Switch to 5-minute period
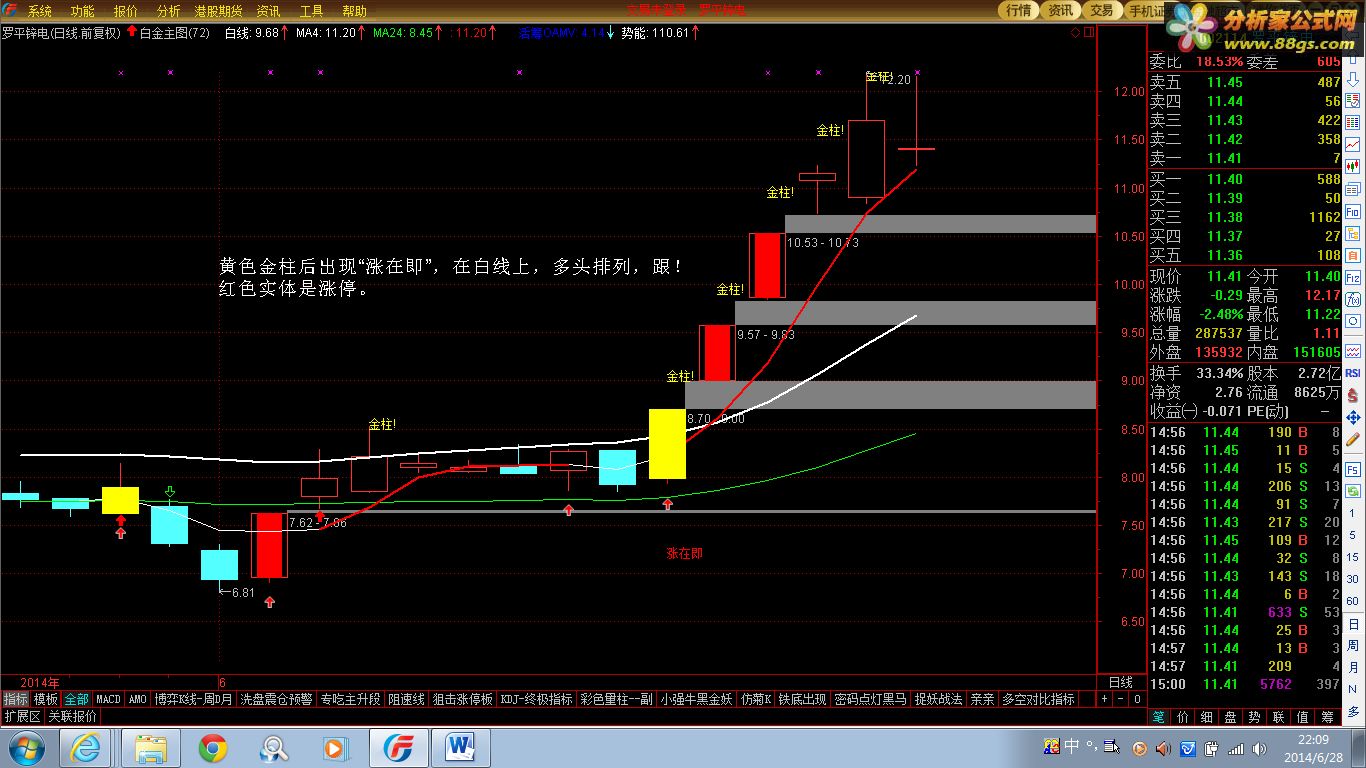 tap(1353, 535)
